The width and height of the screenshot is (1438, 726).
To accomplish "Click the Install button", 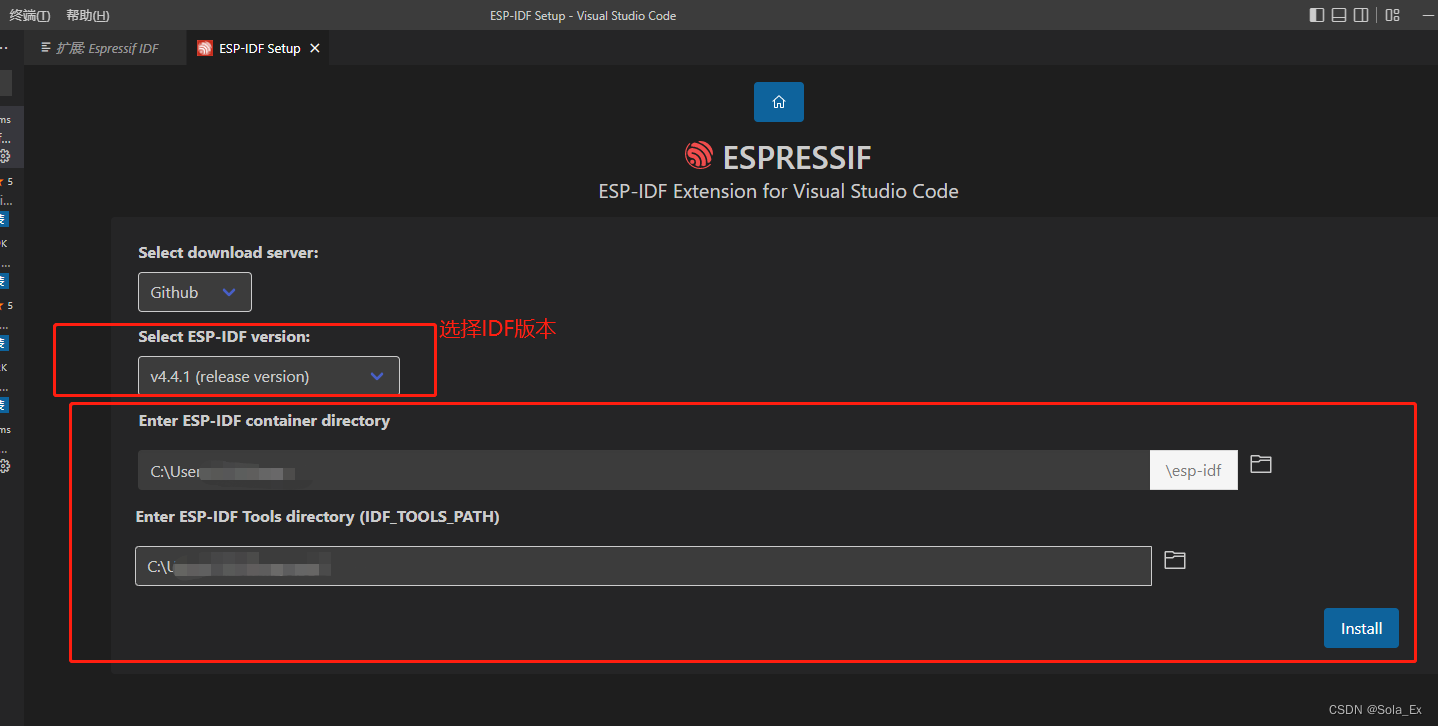I will (1361, 628).
